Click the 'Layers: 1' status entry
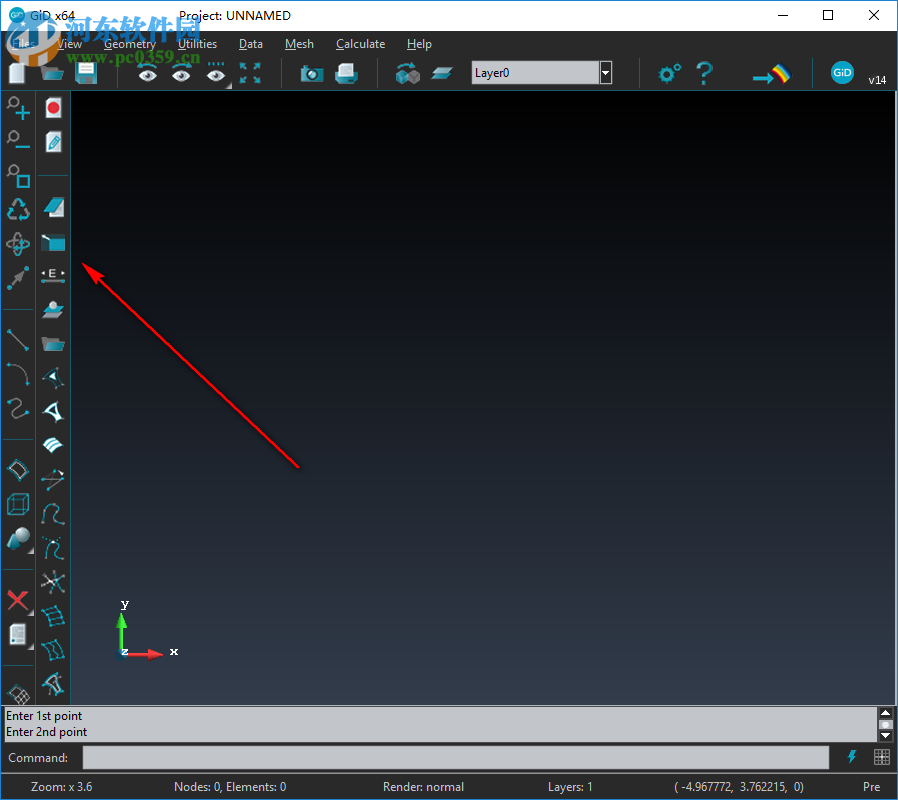898x800 pixels. (570, 787)
